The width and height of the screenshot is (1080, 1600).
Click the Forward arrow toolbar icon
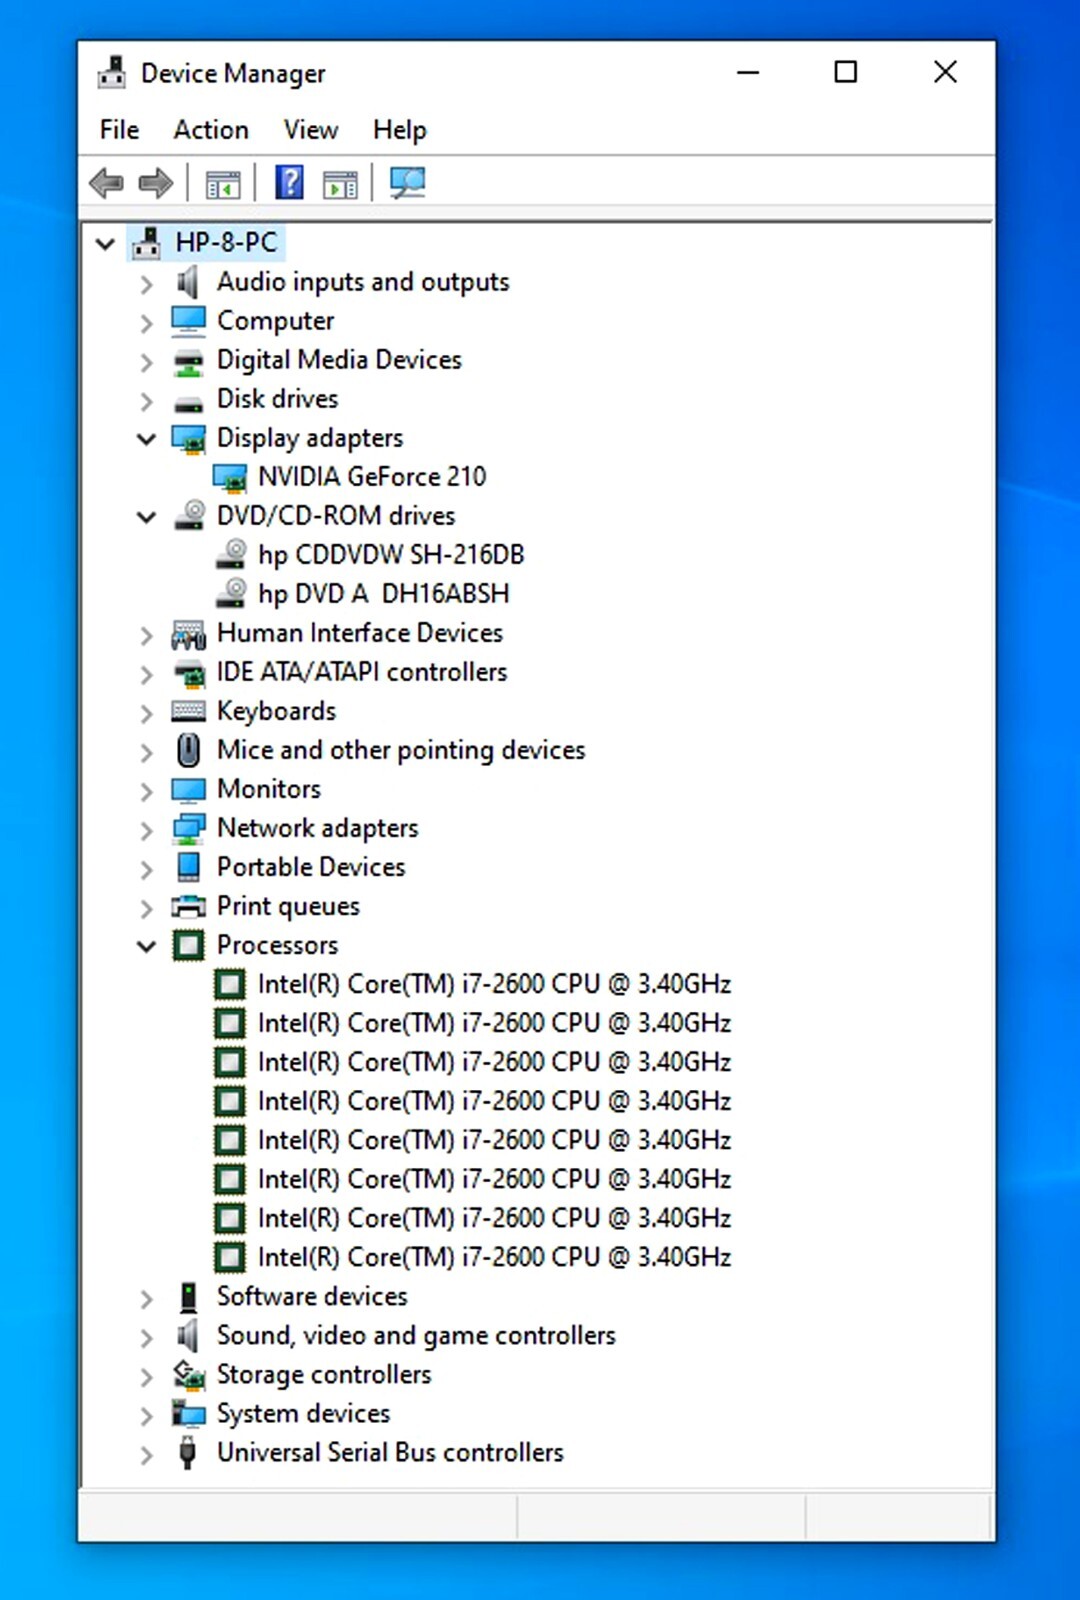(155, 183)
